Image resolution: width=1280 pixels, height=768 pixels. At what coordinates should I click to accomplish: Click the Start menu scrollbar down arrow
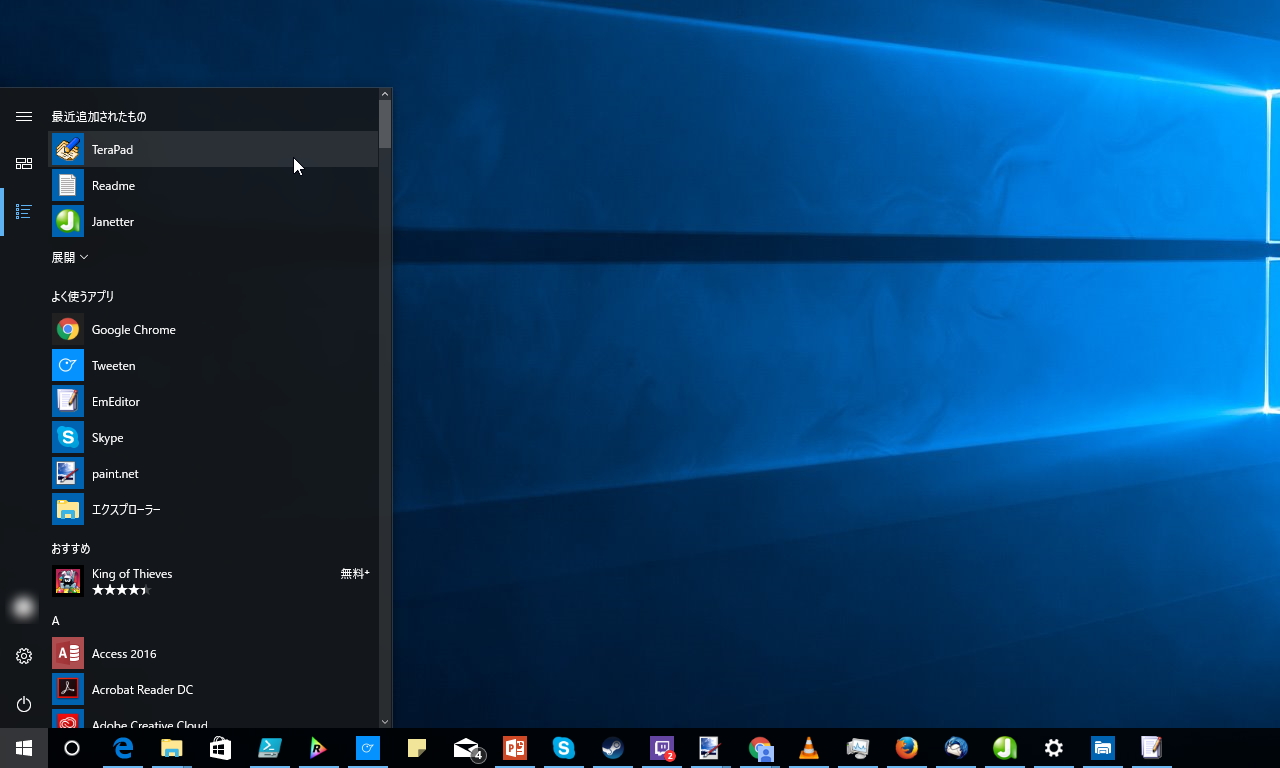click(385, 722)
